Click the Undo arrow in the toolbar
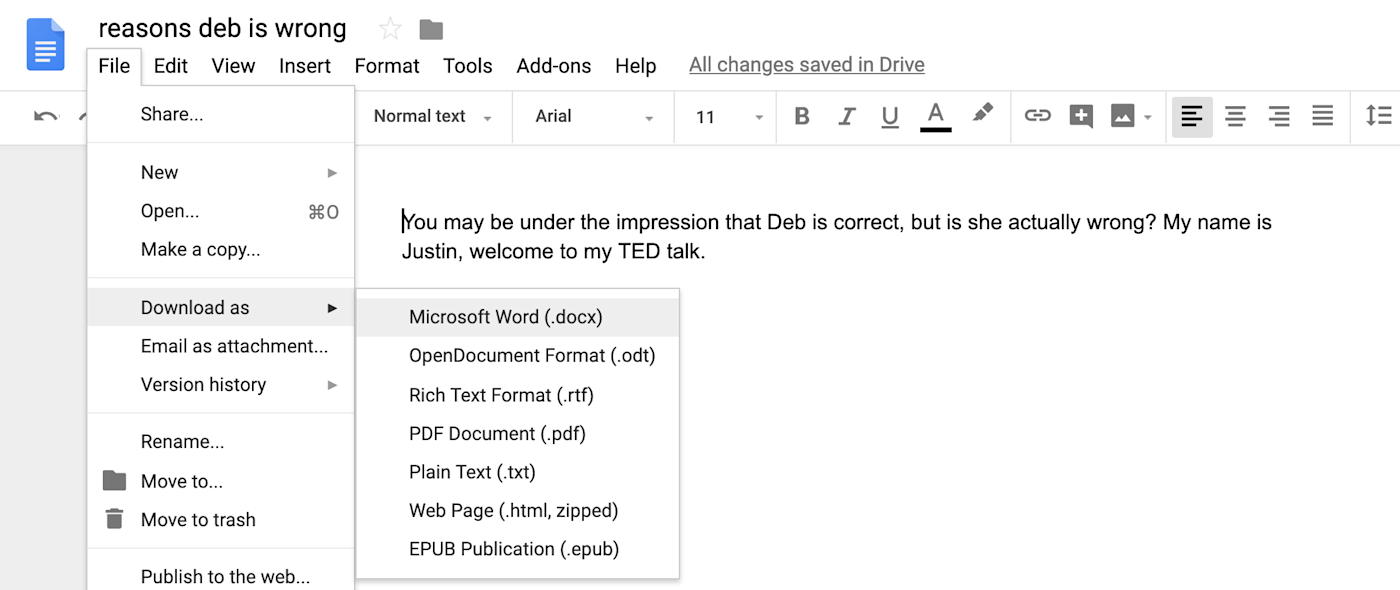The height and width of the screenshot is (590, 1400). (46, 116)
